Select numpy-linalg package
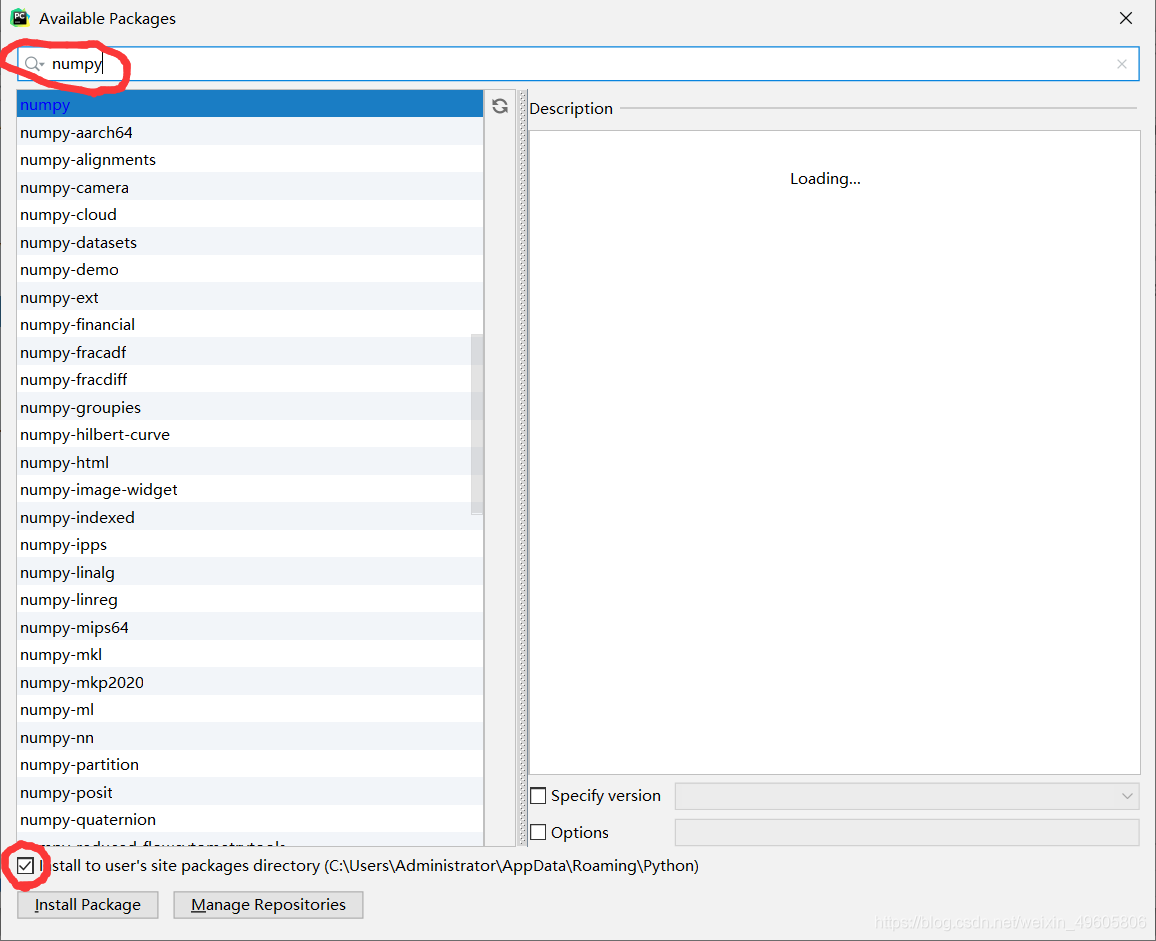 (250, 573)
